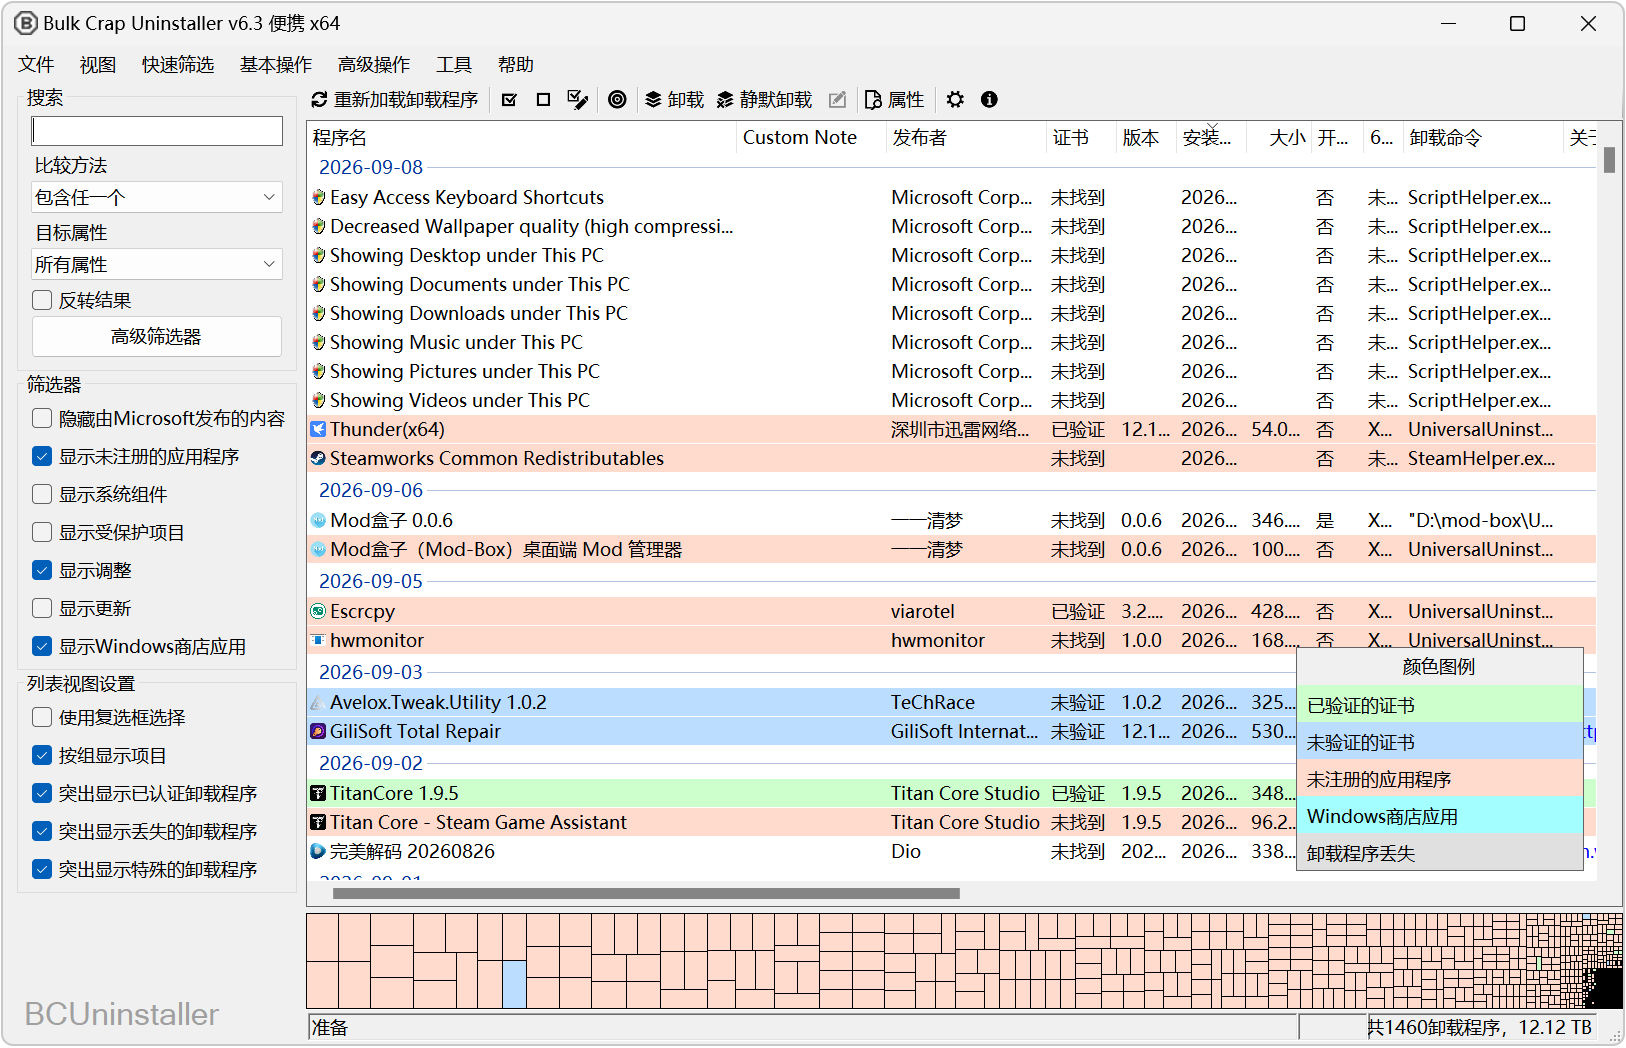Collapse the 2026-09-05 group header
Image resolution: width=1626 pixels, height=1048 pixels.
371,582
